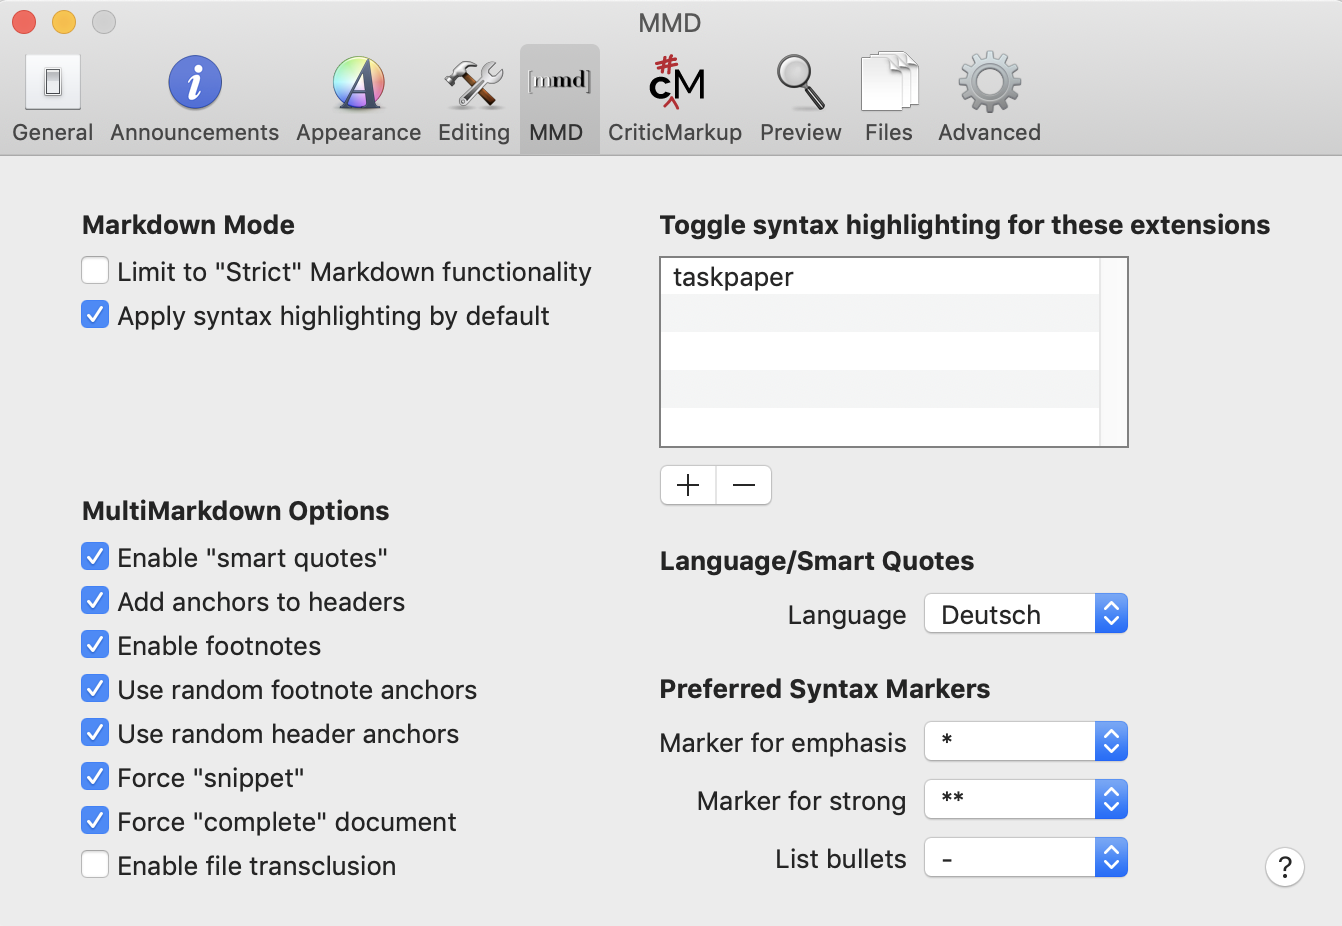Open the List bullets dropdown

coord(1026,858)
